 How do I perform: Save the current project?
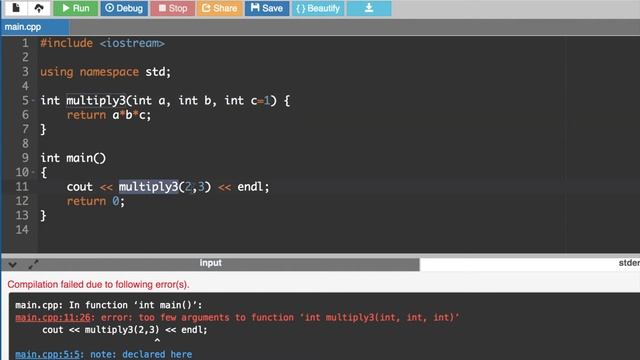click(267, 8)
